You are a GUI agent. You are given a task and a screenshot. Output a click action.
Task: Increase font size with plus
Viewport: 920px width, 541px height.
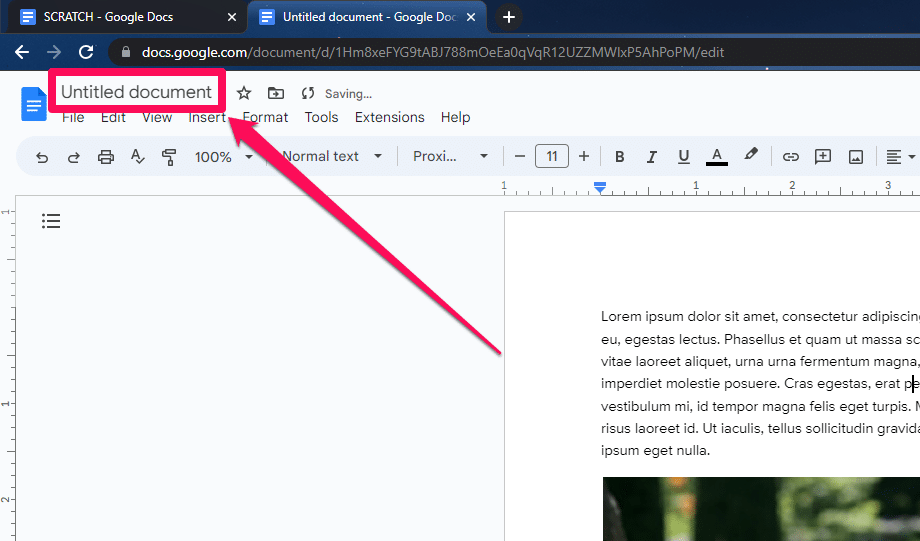(584, 156)
